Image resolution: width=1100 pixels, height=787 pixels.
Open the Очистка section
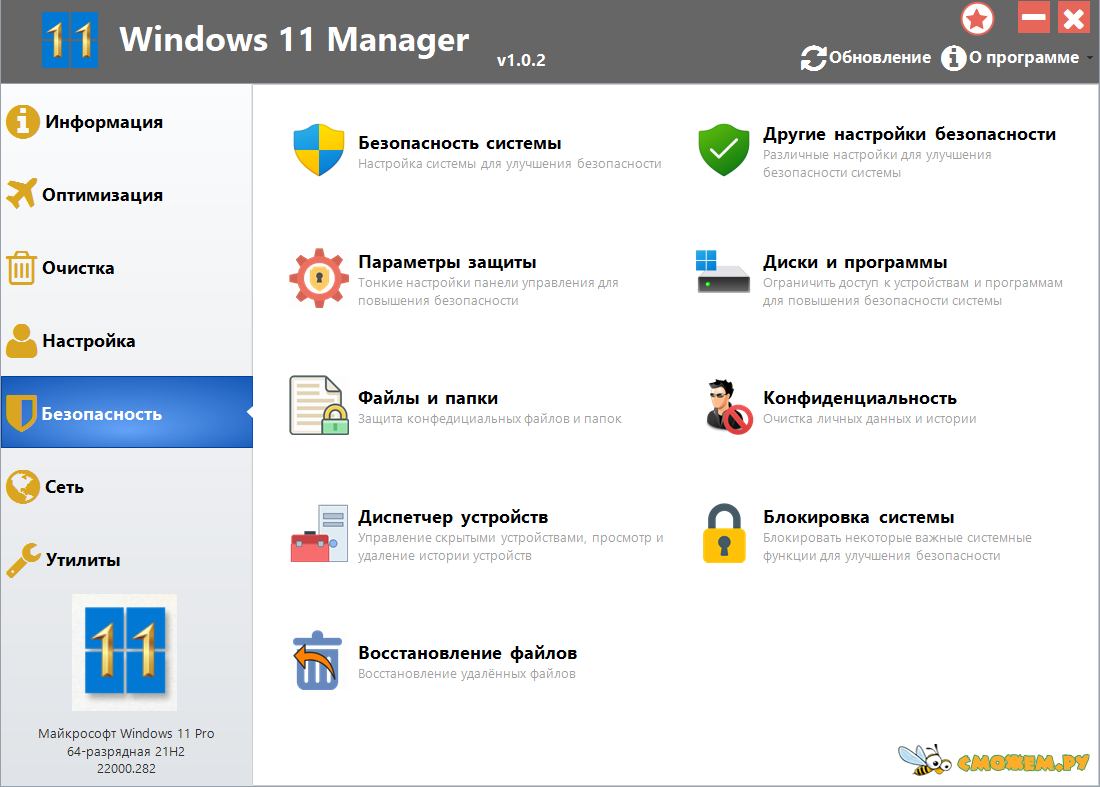click(126, 268)
